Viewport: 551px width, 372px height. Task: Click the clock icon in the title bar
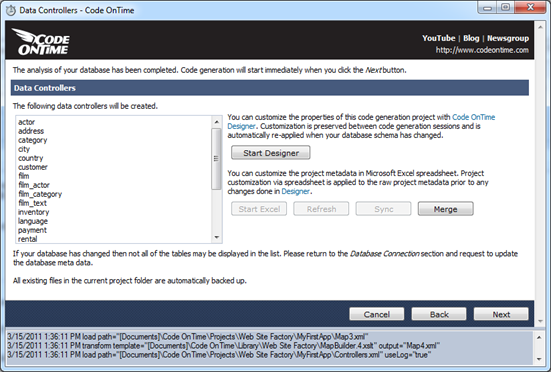click(11, 11)
